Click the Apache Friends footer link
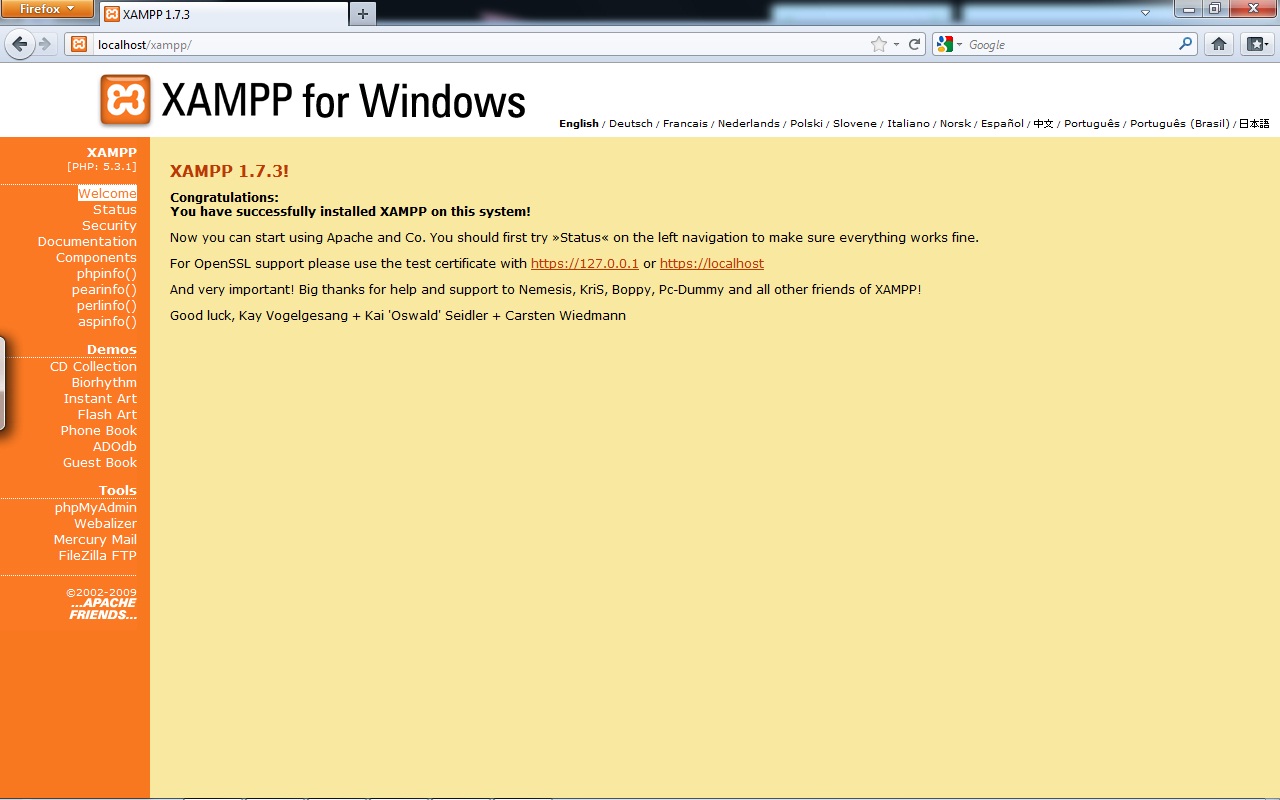The height and width of the screenshot is (800, 1280). (103, 609)
